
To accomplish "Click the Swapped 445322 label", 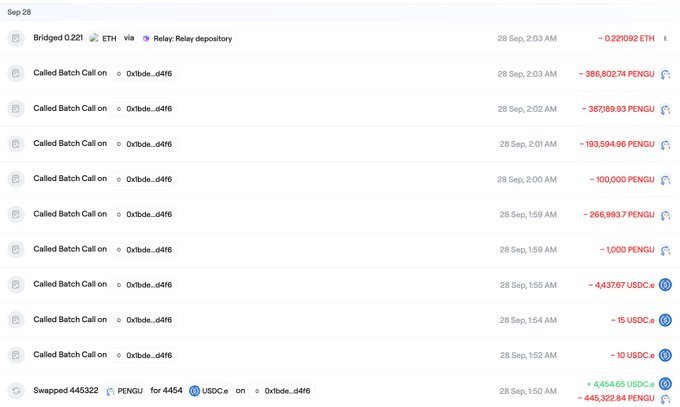I will (x=66, y=391).
